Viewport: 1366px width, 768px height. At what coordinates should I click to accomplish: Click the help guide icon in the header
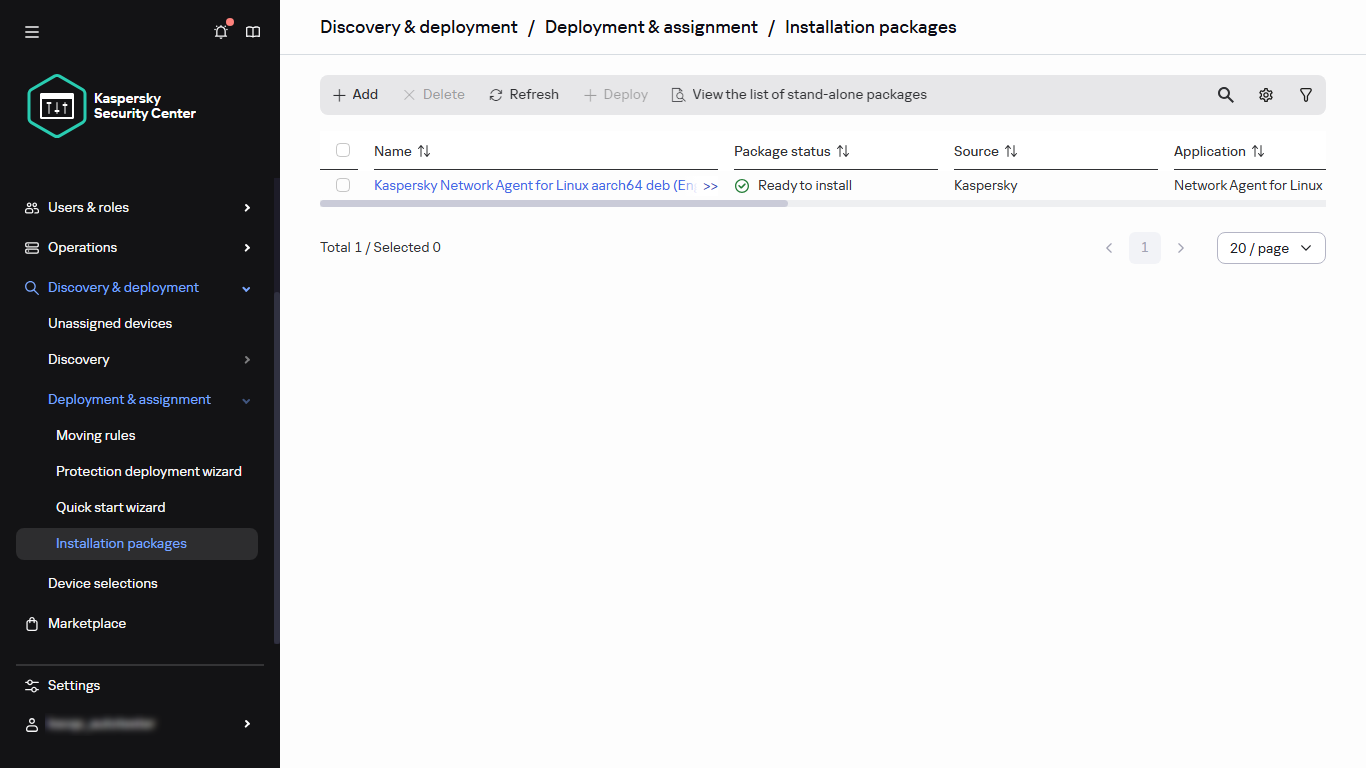[252, 31]
